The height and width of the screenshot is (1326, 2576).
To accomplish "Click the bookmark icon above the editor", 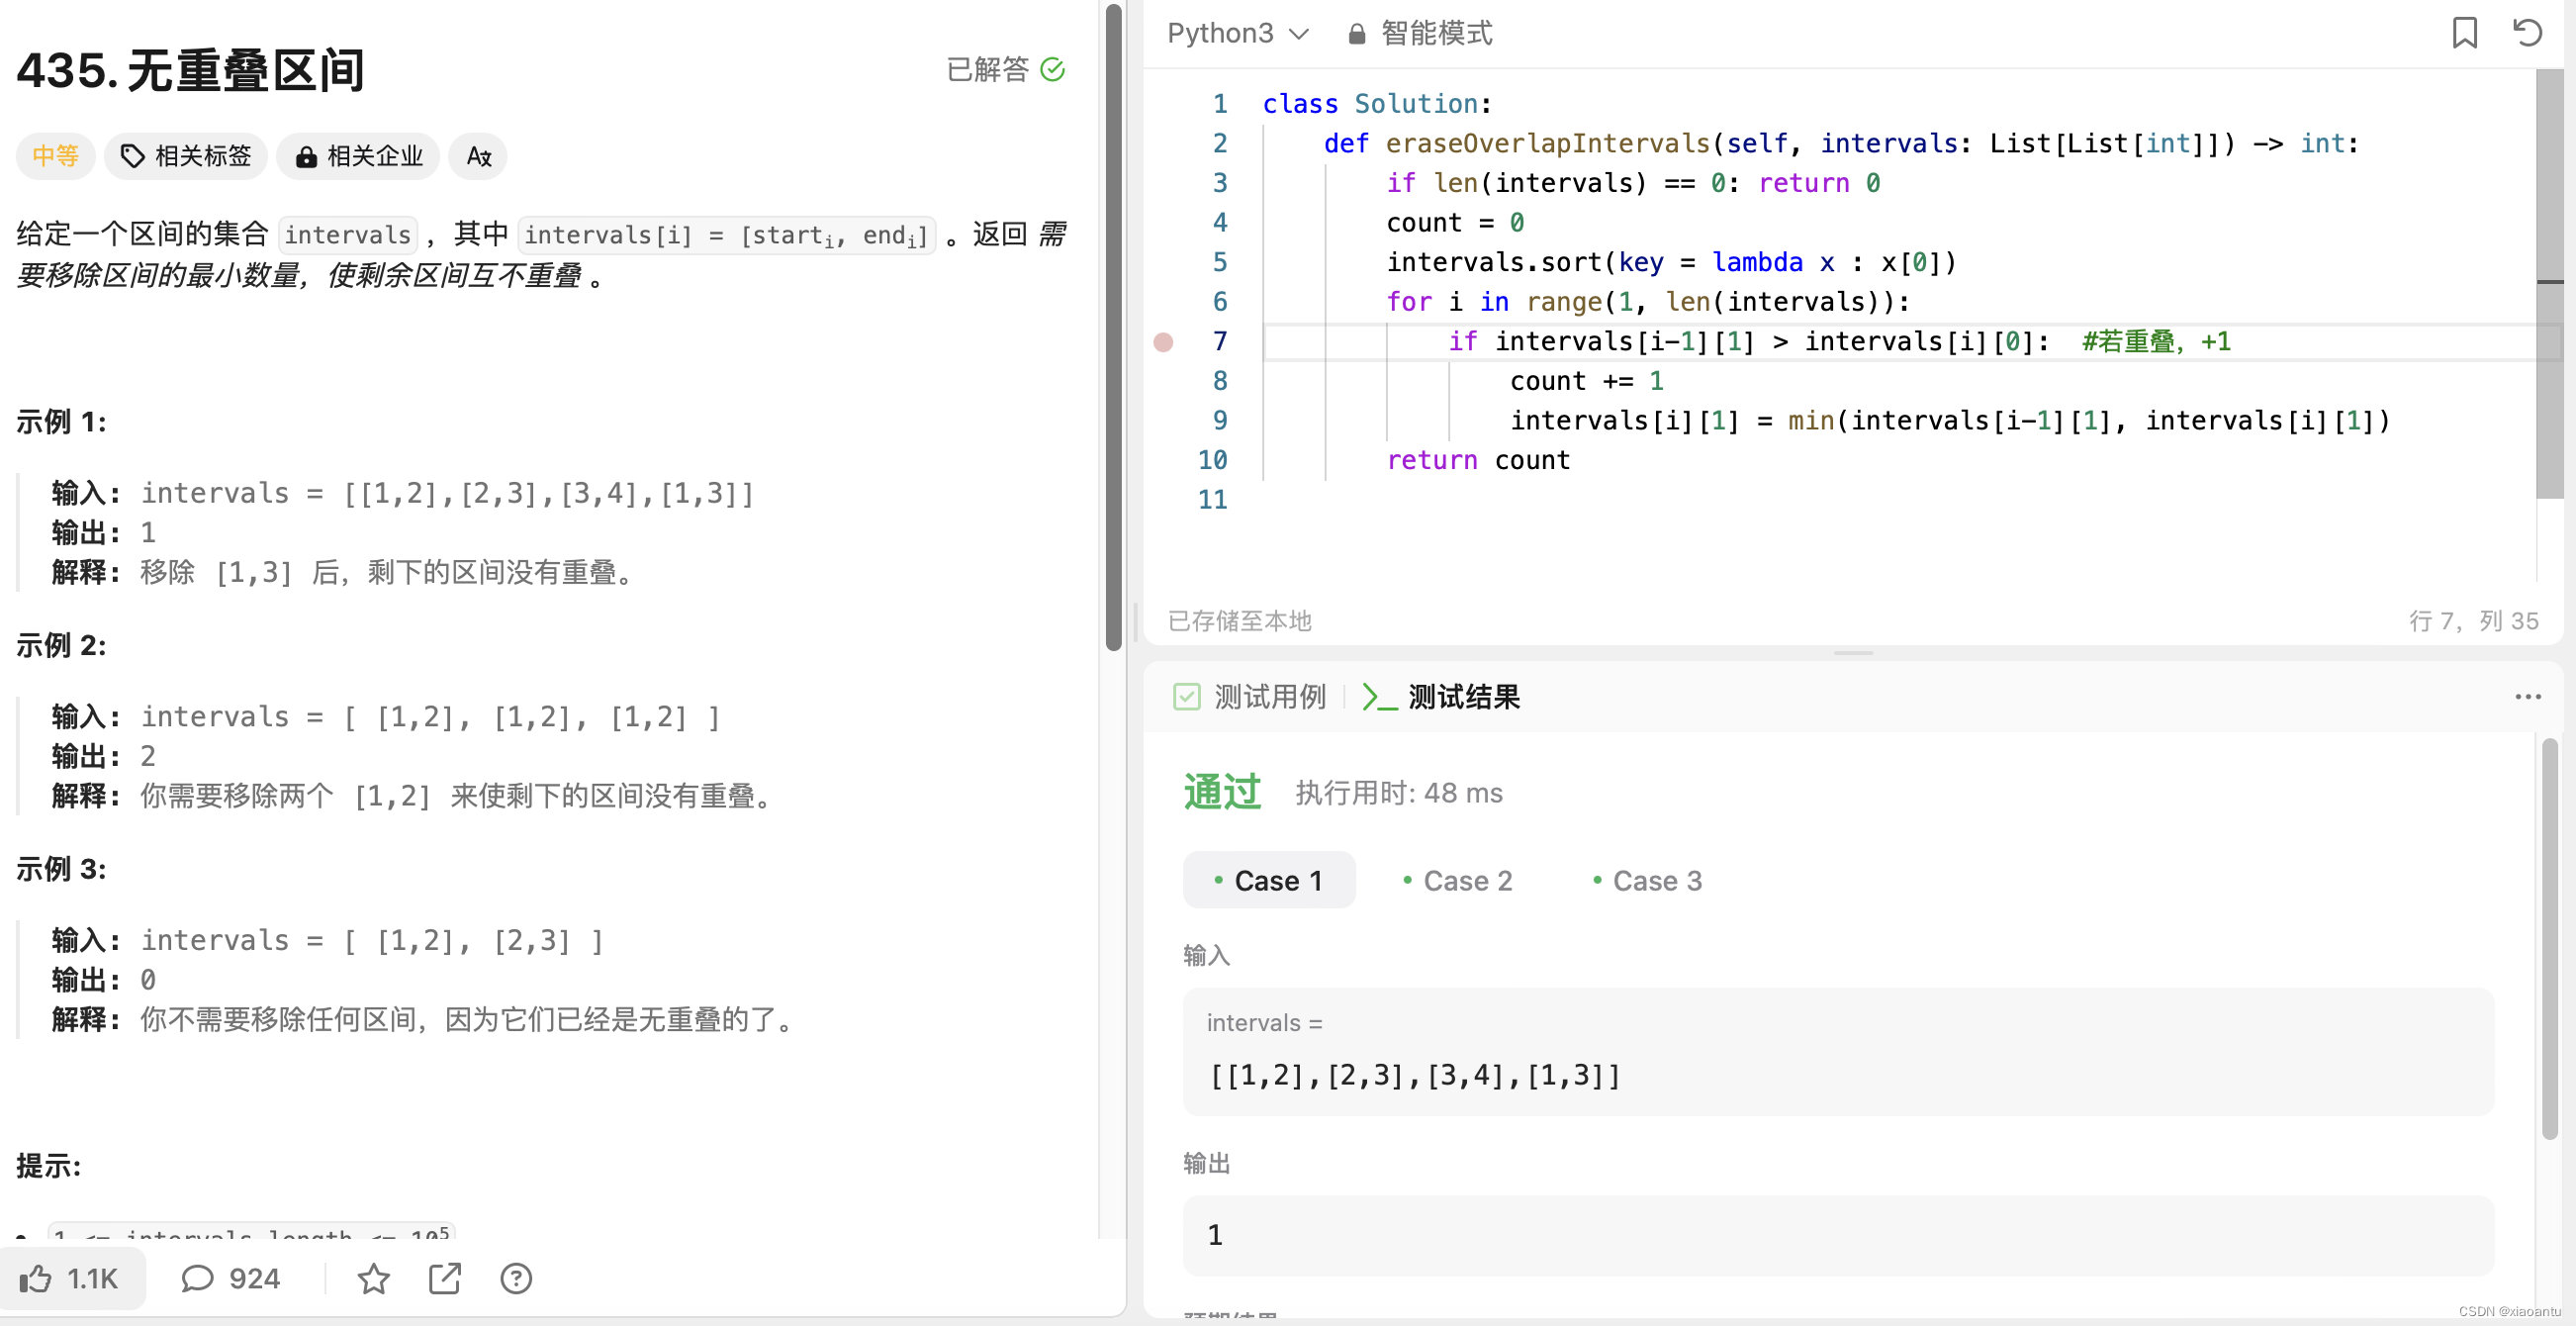I will coord(2464,33).
